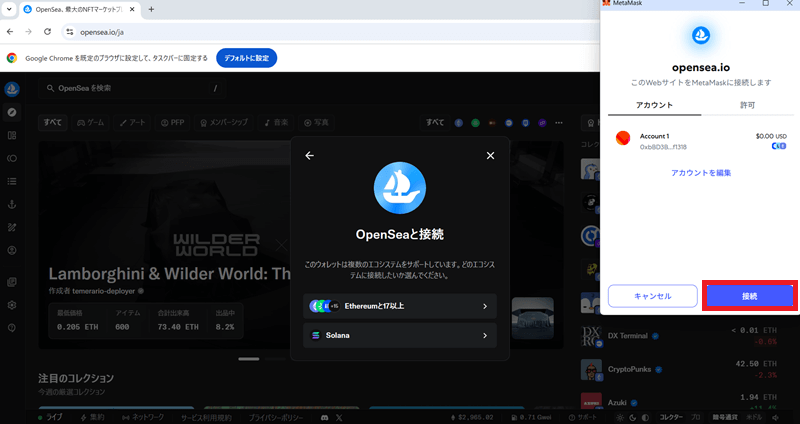Click Chrome's back navigation arrow

10,32
